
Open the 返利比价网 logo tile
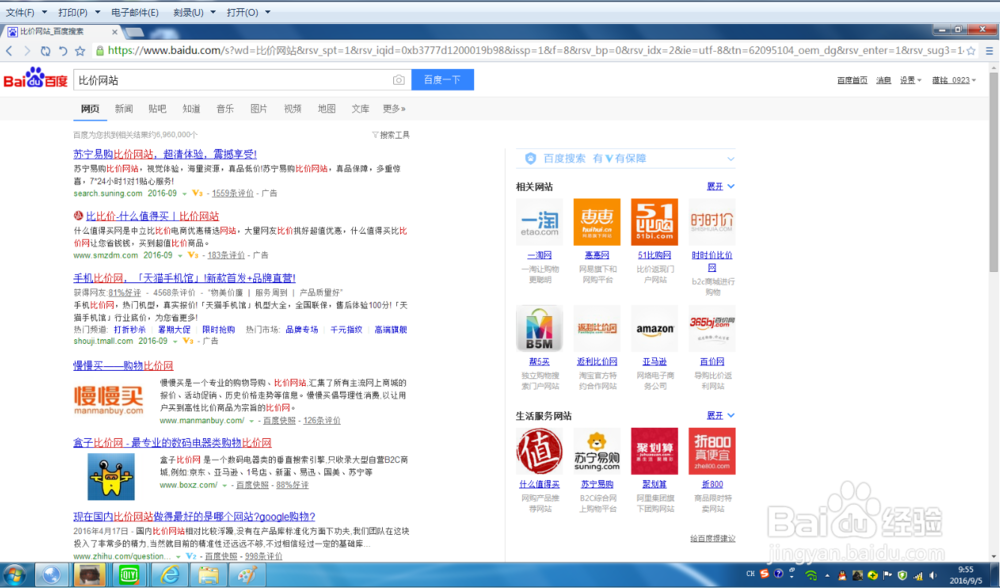point(597,328)
